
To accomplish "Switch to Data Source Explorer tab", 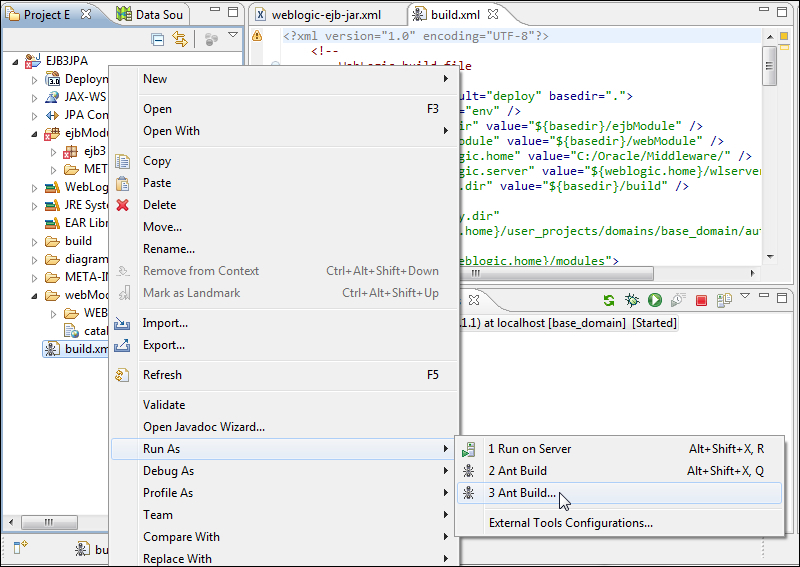I will tap(150, 15).
